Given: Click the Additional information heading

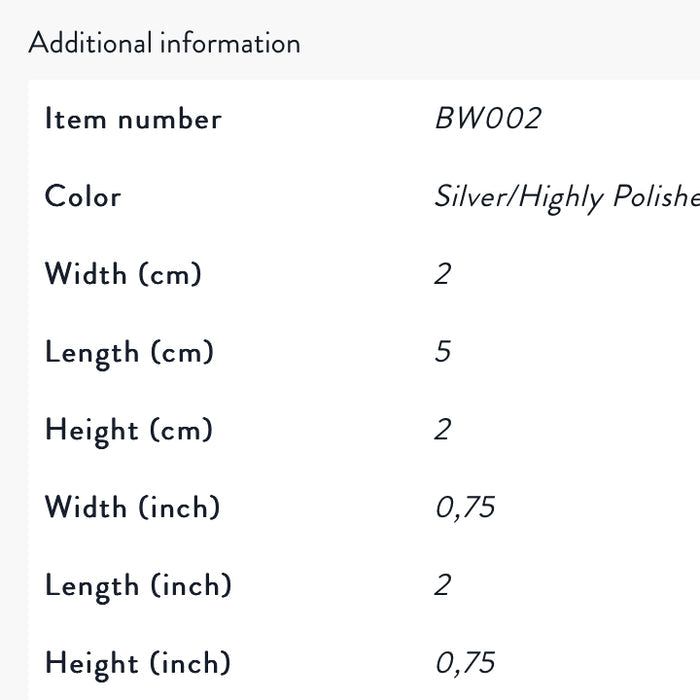Looking at the screenshot, I should pyautogui.click(x=164, y=43).
